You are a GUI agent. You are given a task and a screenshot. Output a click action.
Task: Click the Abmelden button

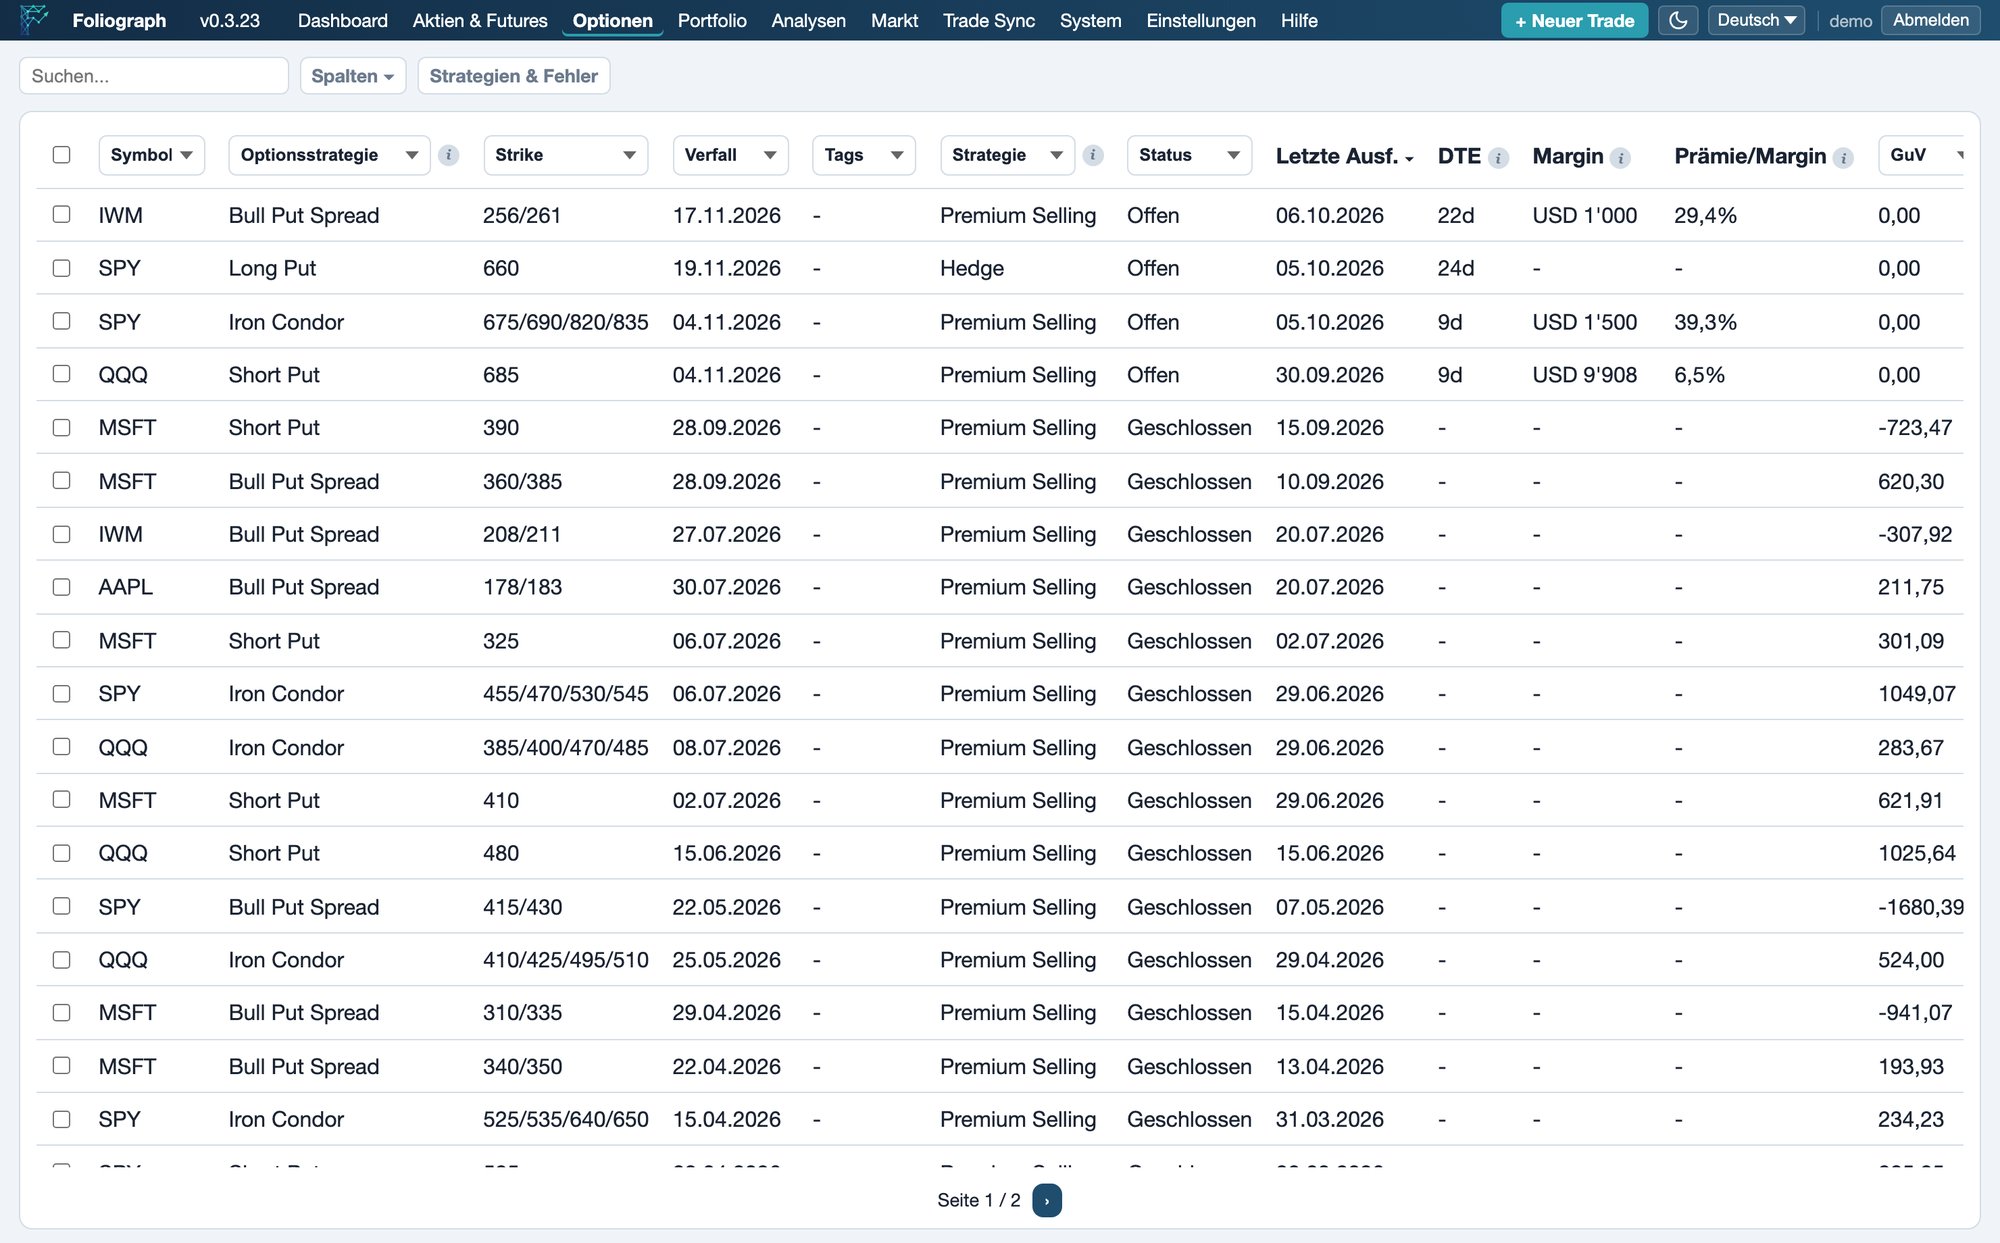click(1930, 20)
